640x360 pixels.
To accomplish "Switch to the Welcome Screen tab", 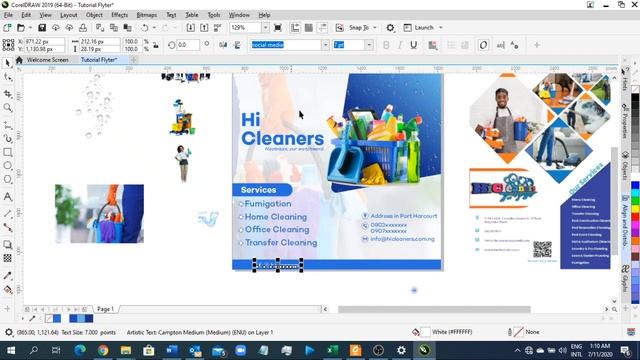I will (x=47, y=60).
